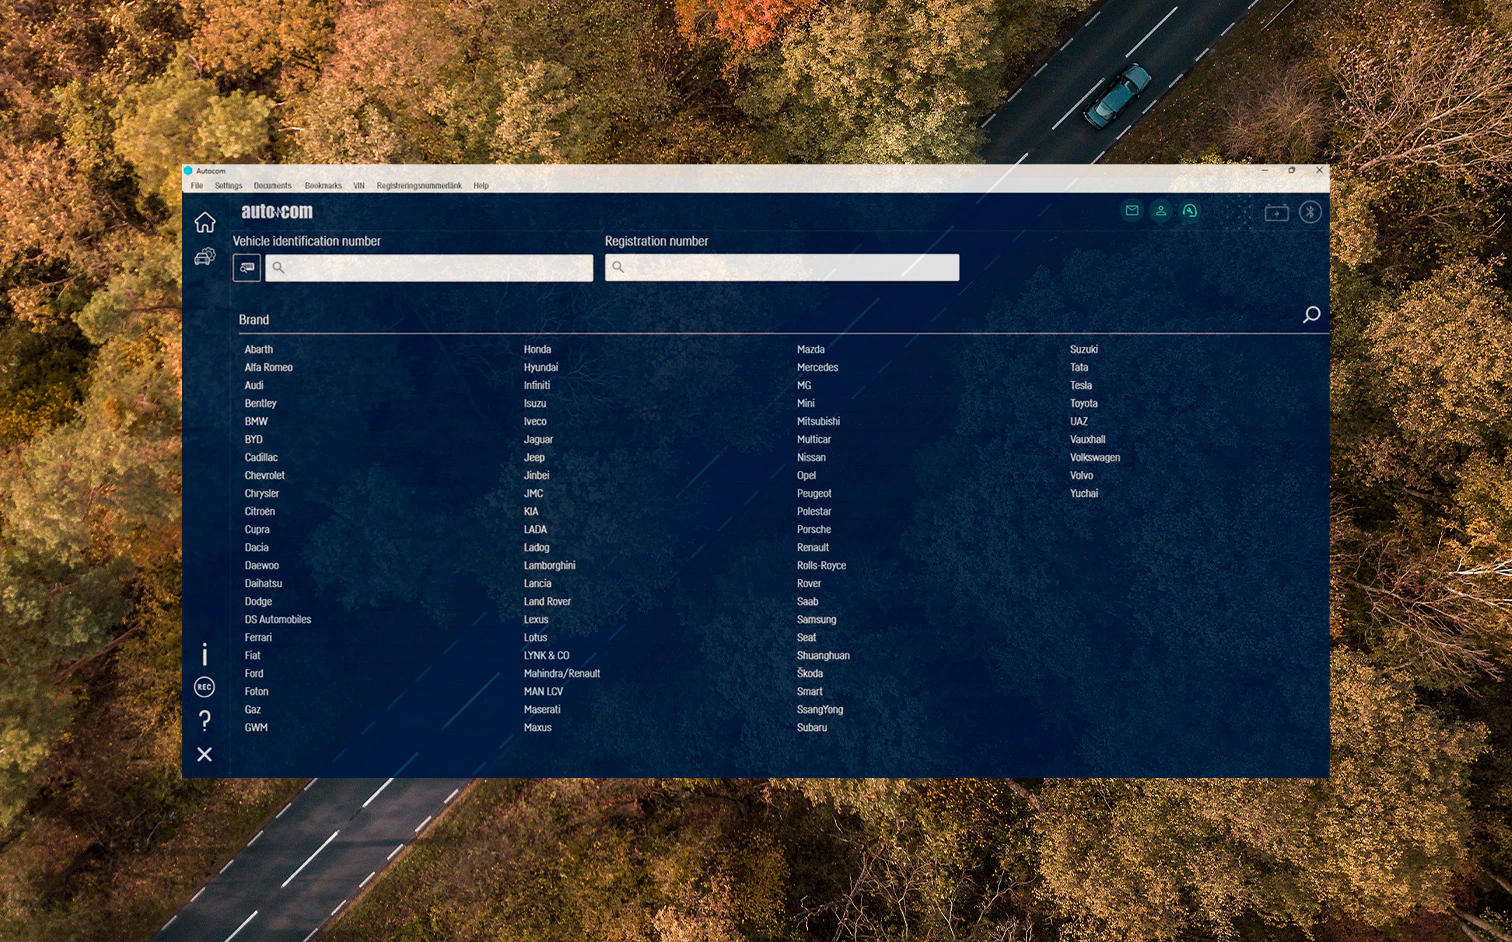Choose Mitsubishi brand
The image size is (1512, 942).
[x=818, y=422]
